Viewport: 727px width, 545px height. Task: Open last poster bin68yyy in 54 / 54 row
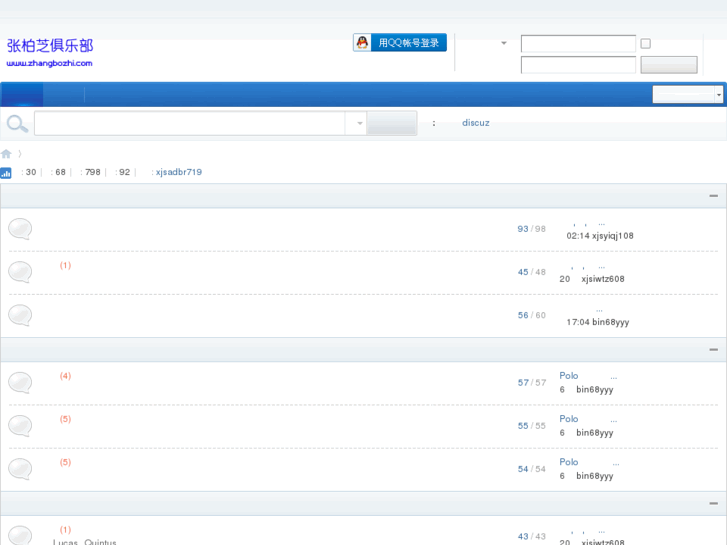coord(595,476)
